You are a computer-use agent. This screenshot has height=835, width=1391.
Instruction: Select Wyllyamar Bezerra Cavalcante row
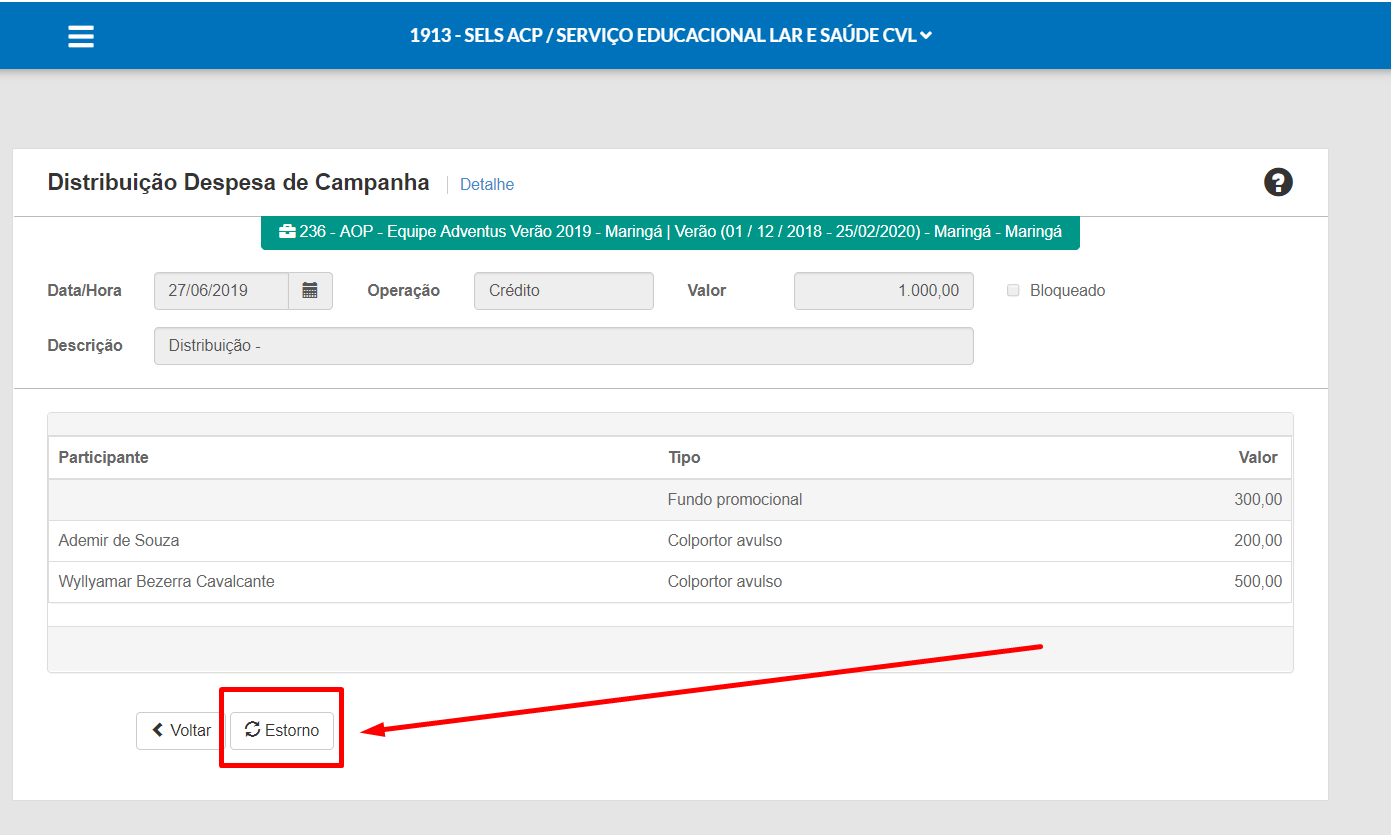point(670,581)
